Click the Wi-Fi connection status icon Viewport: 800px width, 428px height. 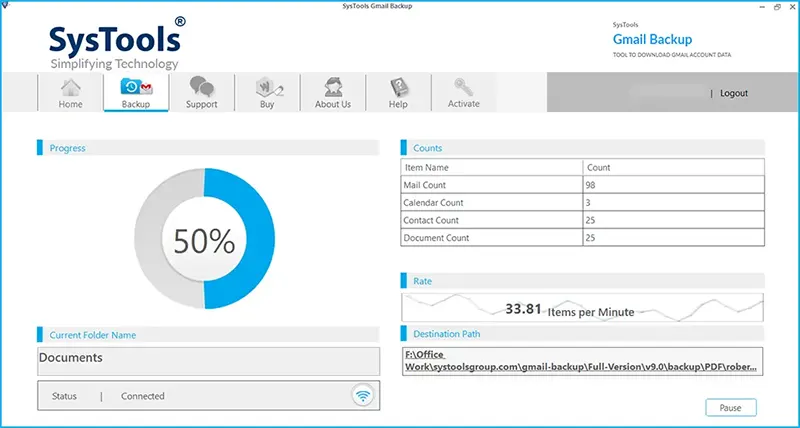(363, 395)
